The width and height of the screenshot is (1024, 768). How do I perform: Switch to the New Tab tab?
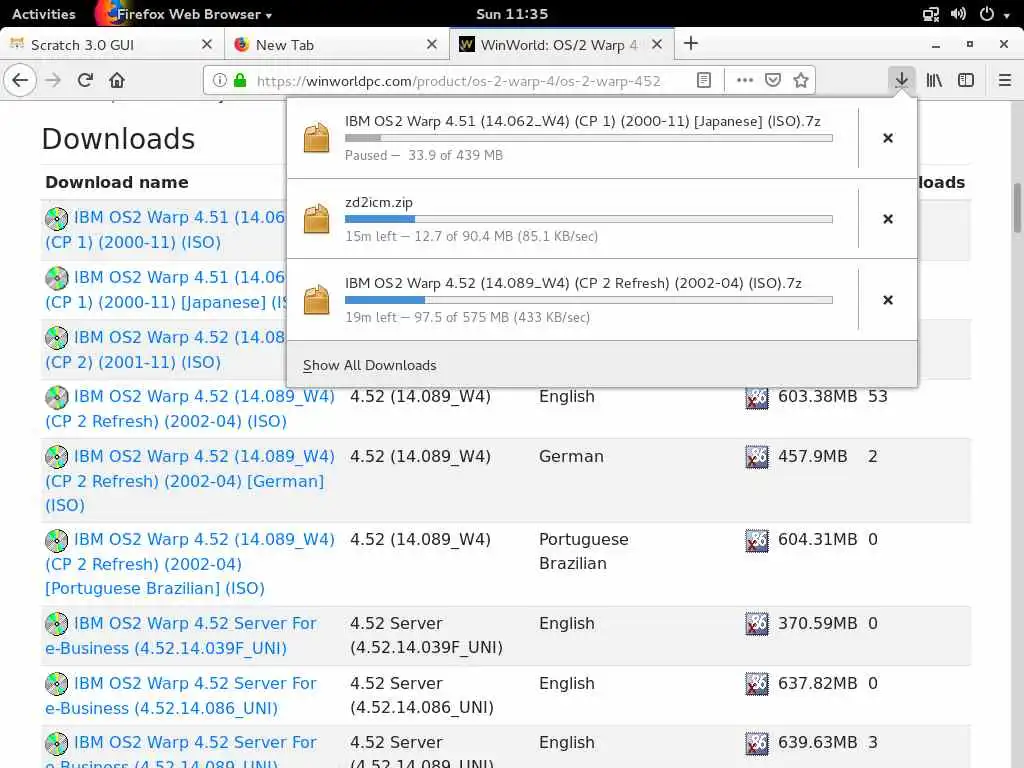pos(337,44)
